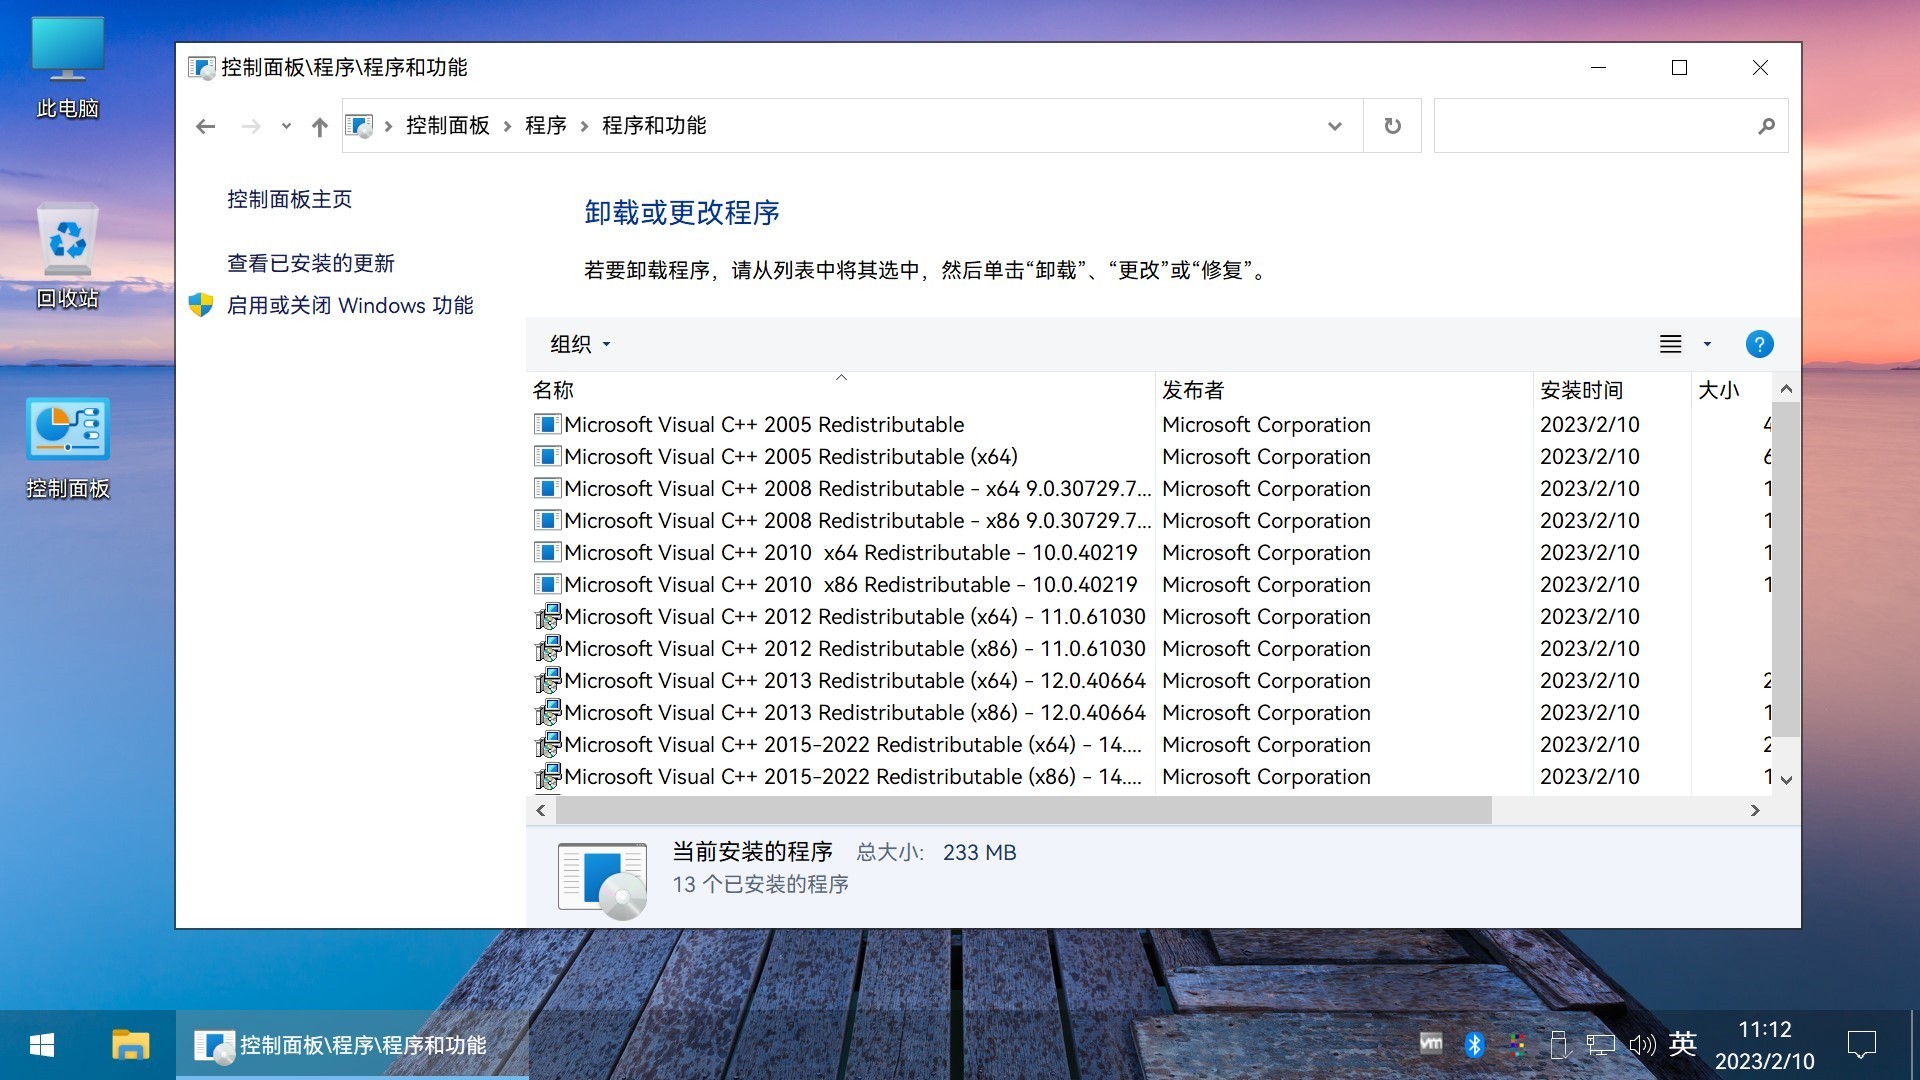Click the Up one level arrow
The height and width of the screenshot is (1080, 1920).
[319, 126]
